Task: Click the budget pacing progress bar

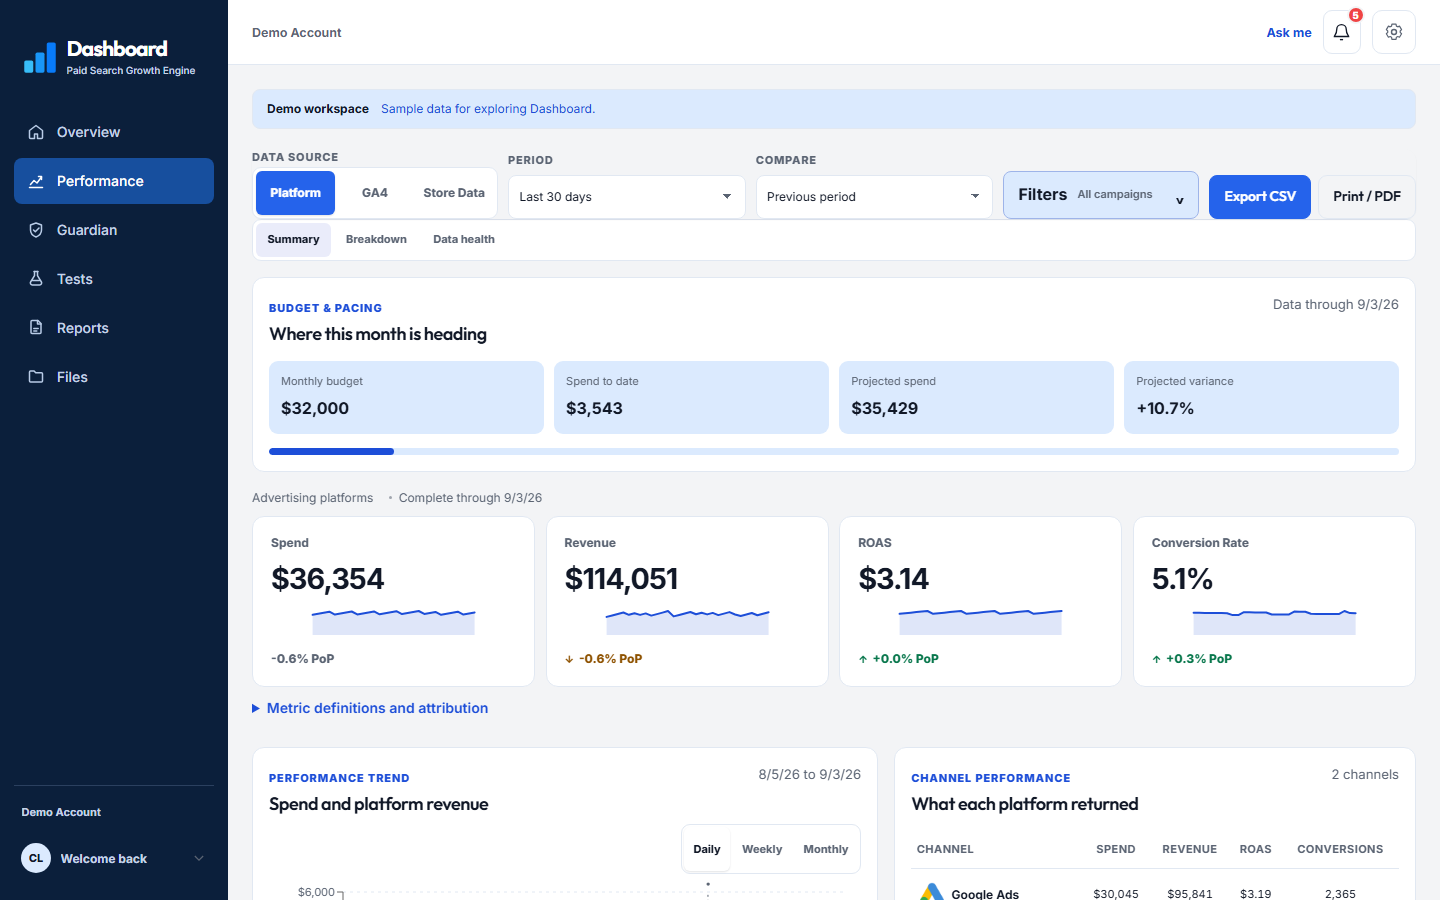Action: [x=834, y=452]
